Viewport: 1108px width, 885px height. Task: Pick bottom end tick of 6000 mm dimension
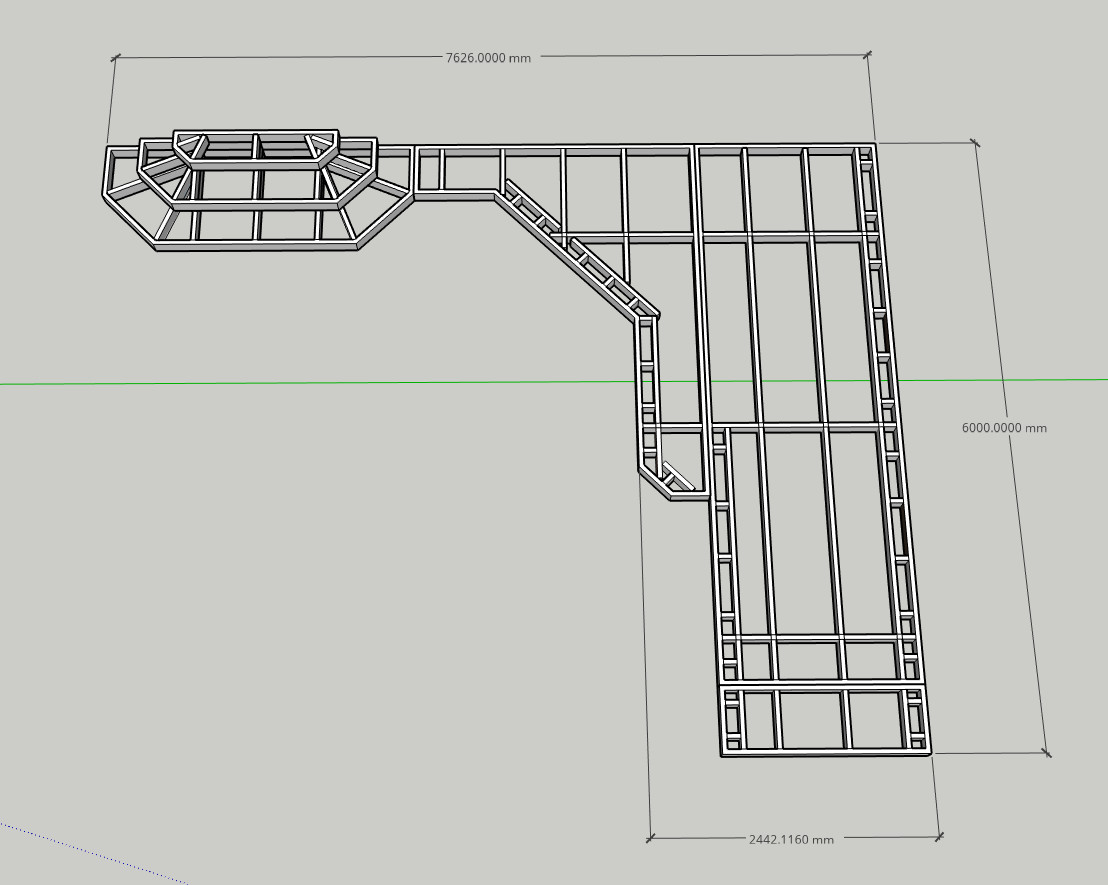[x=1047, y=753]
